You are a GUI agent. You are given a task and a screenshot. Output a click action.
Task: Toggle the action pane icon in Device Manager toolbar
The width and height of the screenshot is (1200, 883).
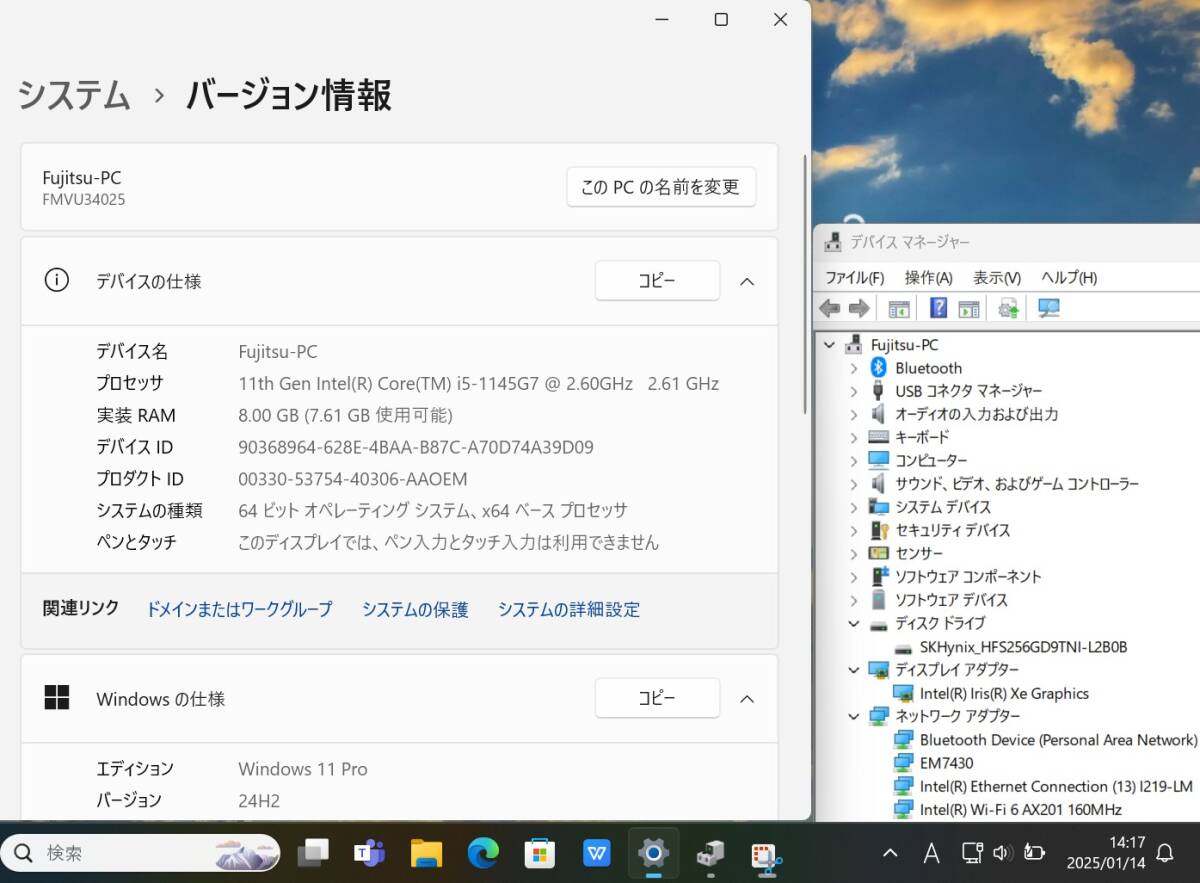(968, 308)
